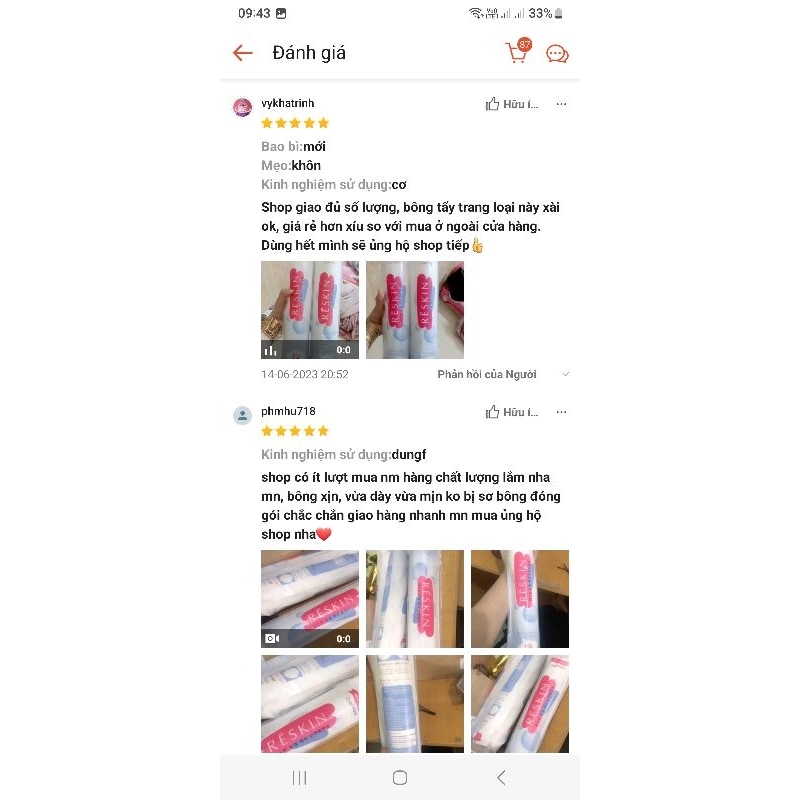Open username phmhu718
The image size is (800, 800).
[x=288, y=411]
